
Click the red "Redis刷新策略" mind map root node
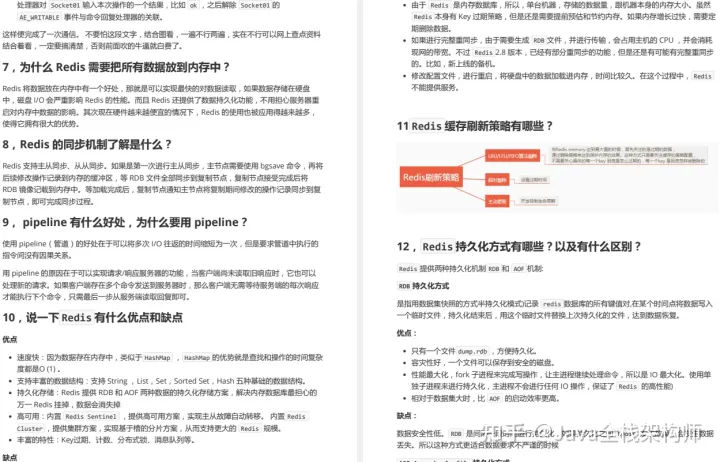pos(431,177)
